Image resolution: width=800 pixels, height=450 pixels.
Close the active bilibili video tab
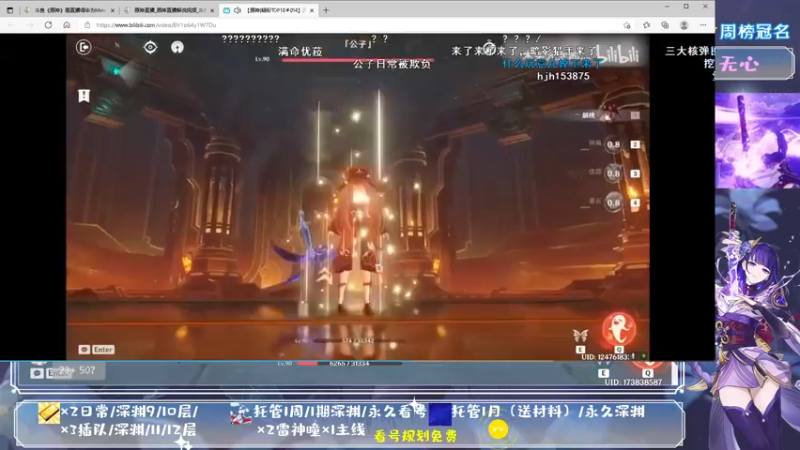click(x=312, y=10)
